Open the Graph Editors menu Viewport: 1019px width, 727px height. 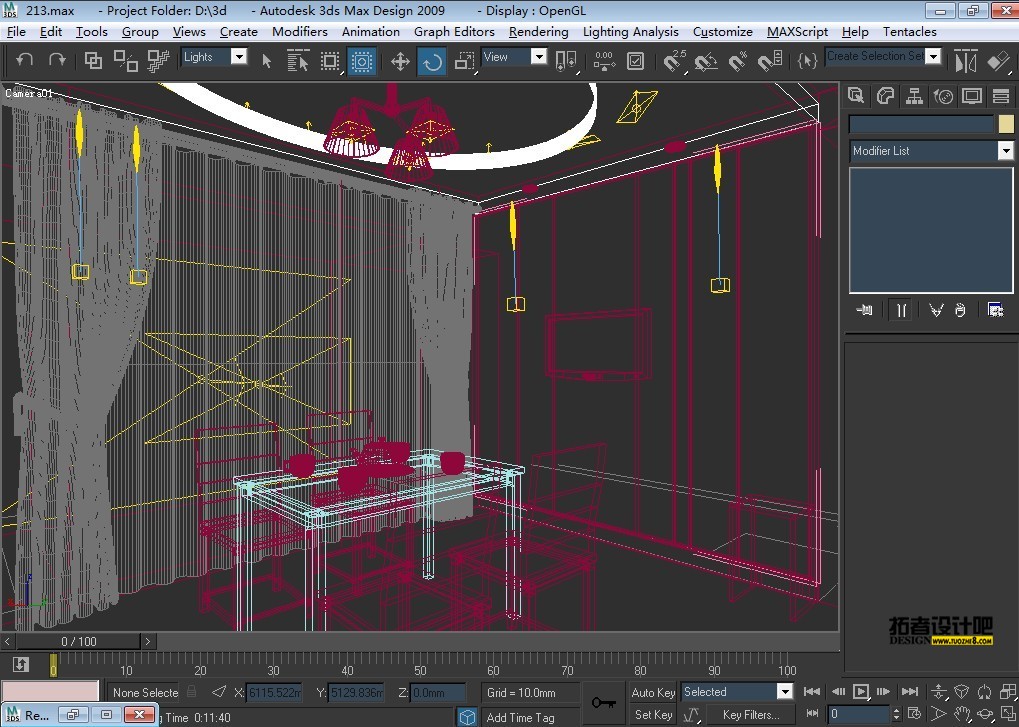click(x=454, y=32)
